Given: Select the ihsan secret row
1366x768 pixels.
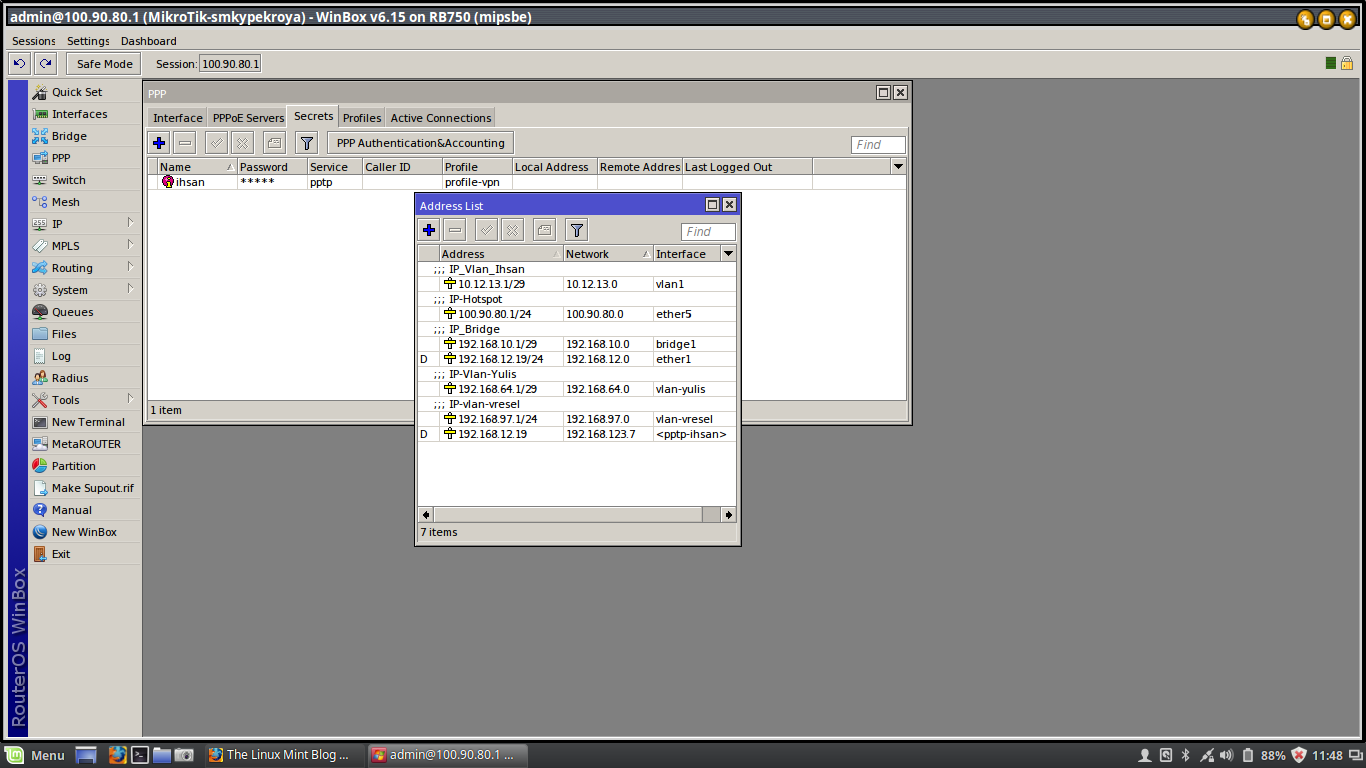Looking at the screenshot, I should 527,182.
